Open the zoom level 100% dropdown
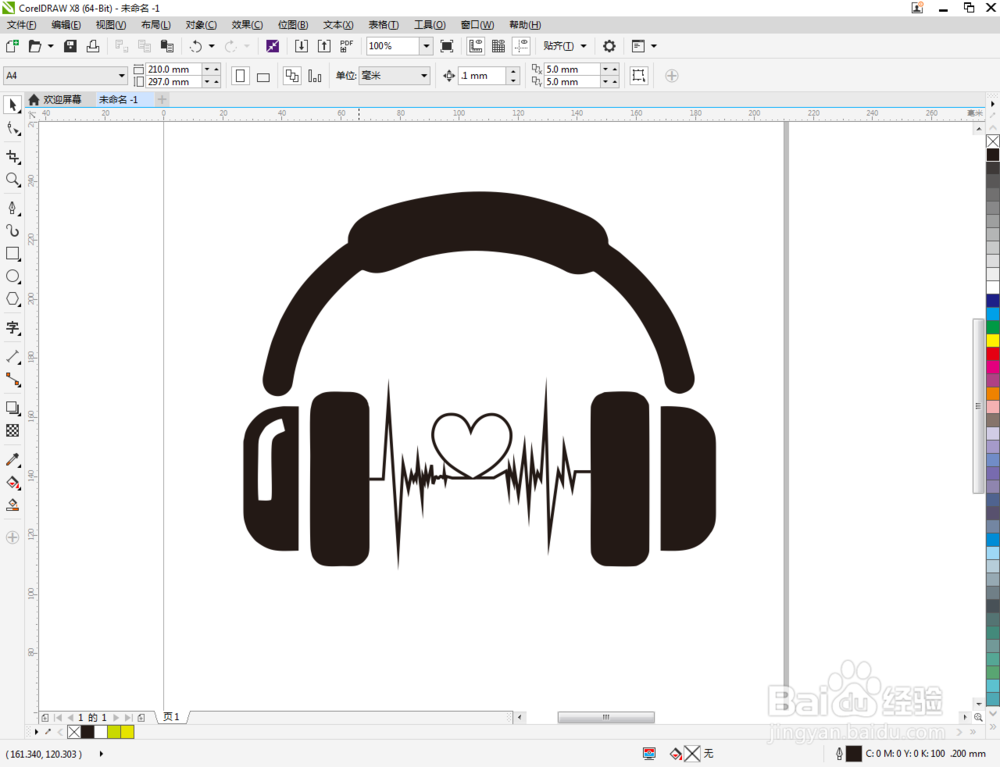Viewport: 1000px width, 767px height. coord(426,46)
